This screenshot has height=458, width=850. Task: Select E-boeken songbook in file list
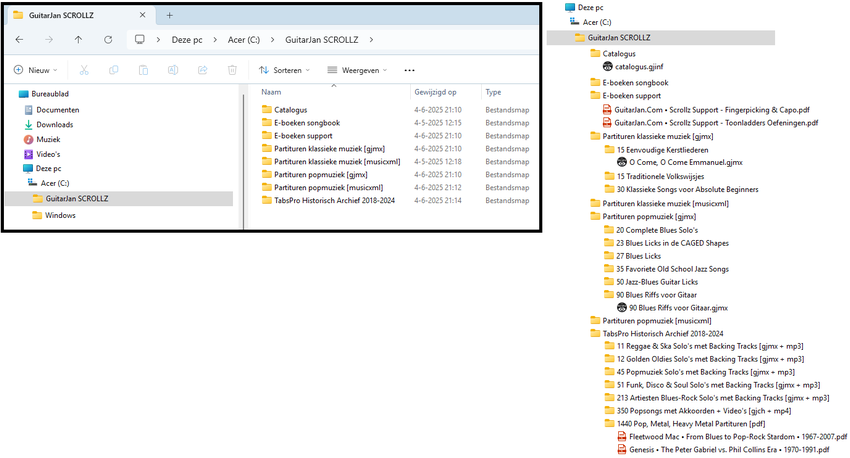pyautogui.click(x=301, y=122)
